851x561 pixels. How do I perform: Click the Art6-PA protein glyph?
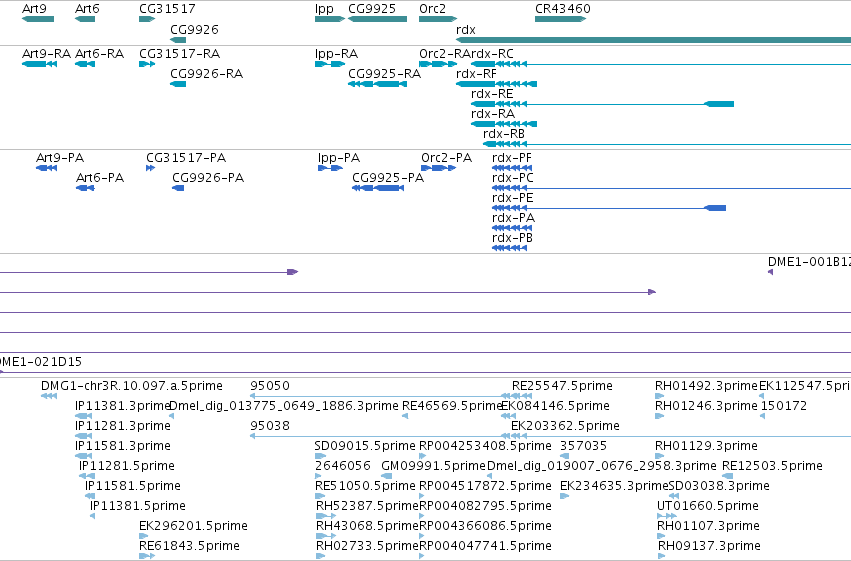(x=85, y=188)
